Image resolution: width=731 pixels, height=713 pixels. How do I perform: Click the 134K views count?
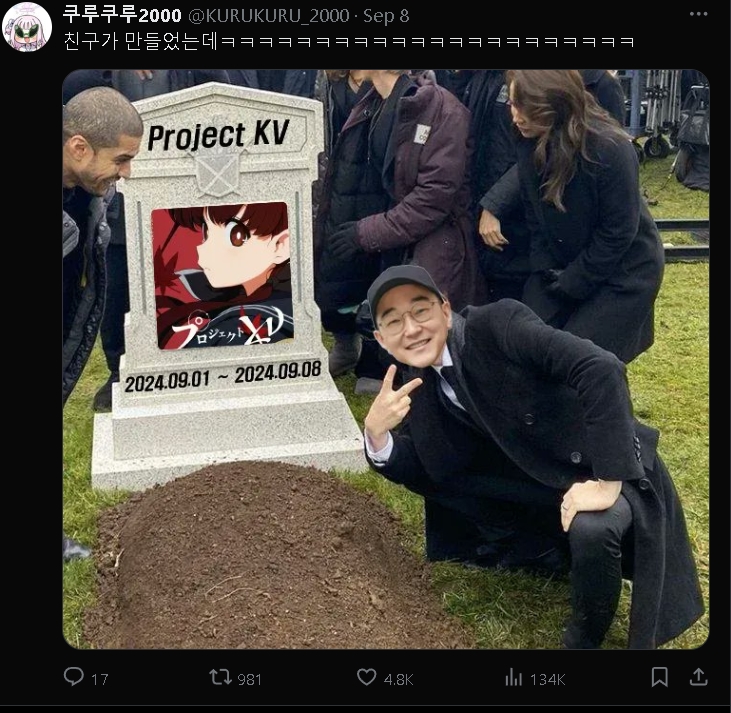tap(547, 679)
